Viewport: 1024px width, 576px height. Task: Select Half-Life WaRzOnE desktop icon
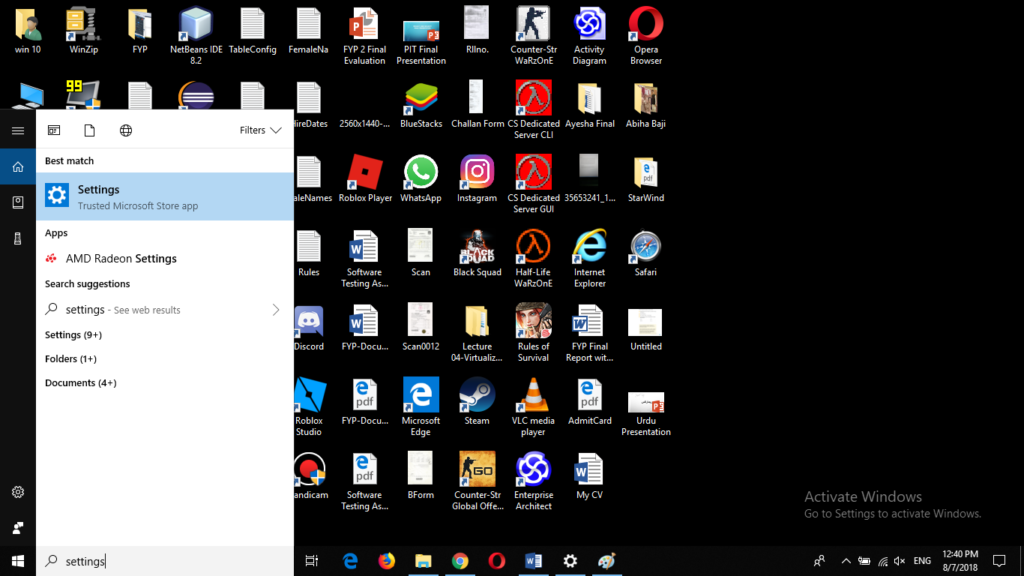pos(533,259)
